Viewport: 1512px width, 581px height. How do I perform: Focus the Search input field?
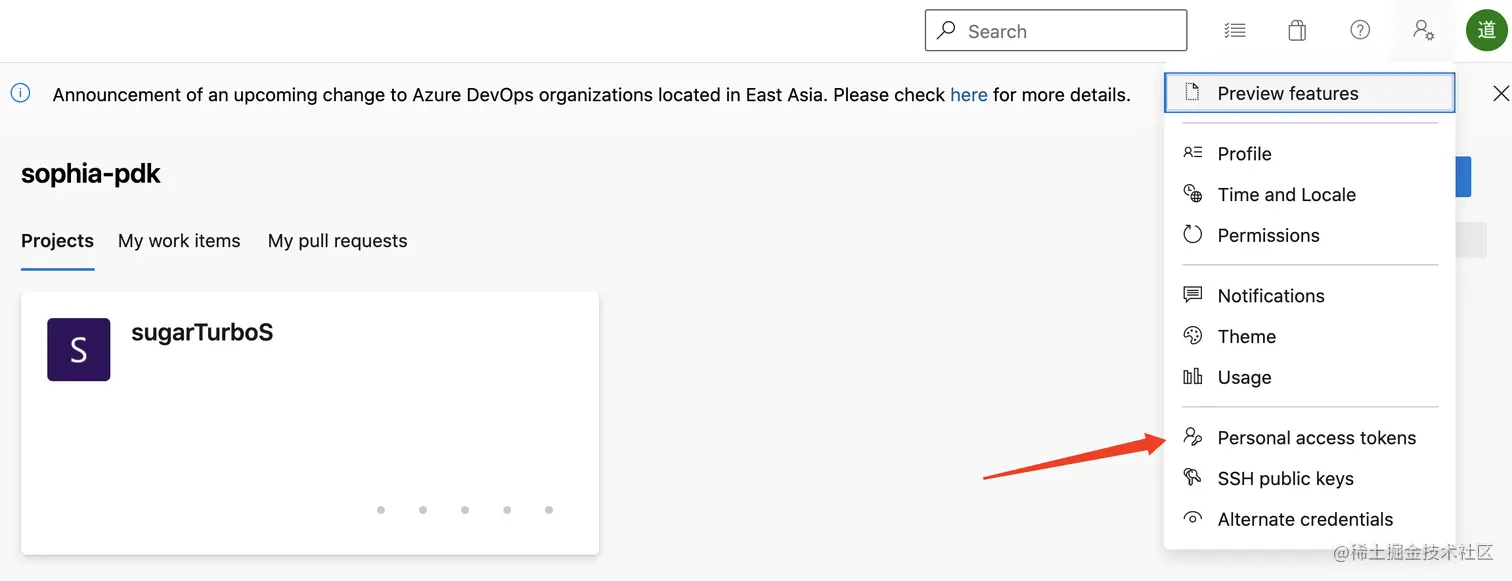[1056, 31]
